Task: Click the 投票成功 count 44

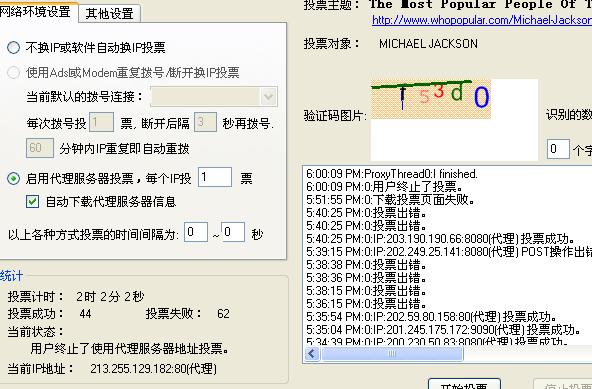Action: (x=85, y=313)
